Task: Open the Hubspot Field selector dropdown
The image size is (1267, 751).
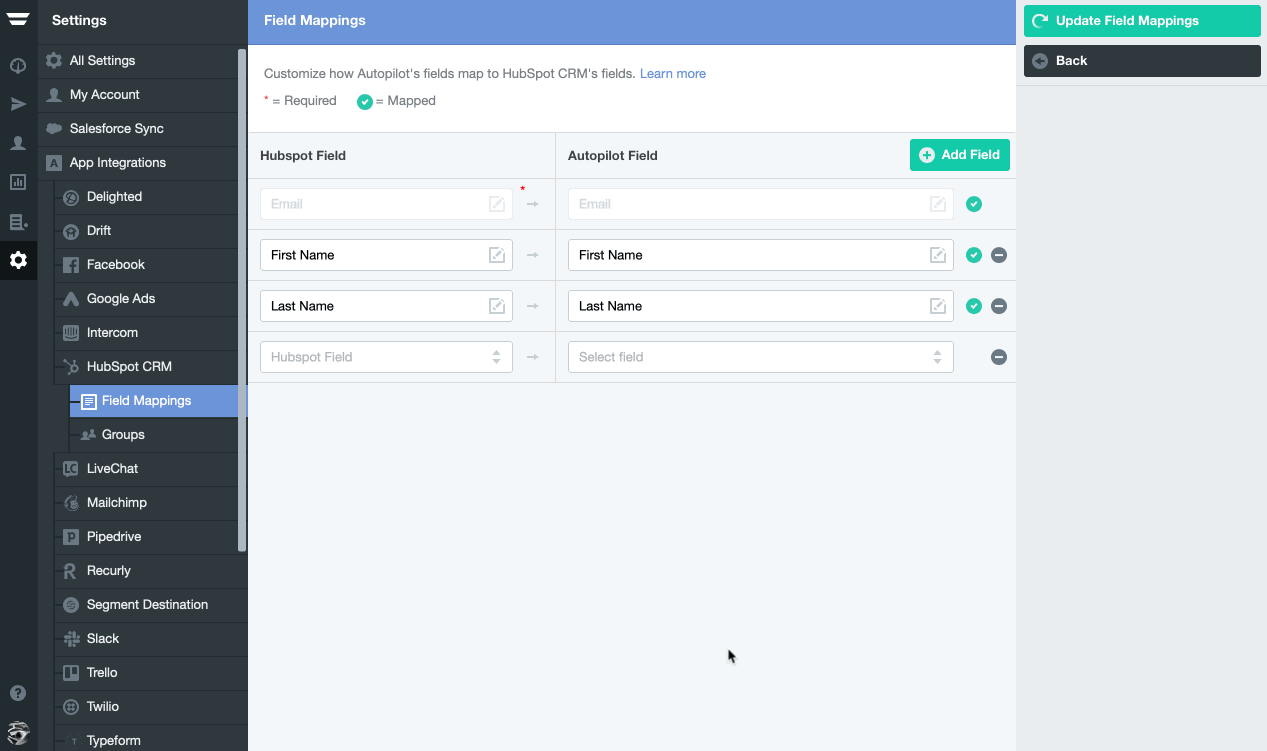Action: coord(386,356)
